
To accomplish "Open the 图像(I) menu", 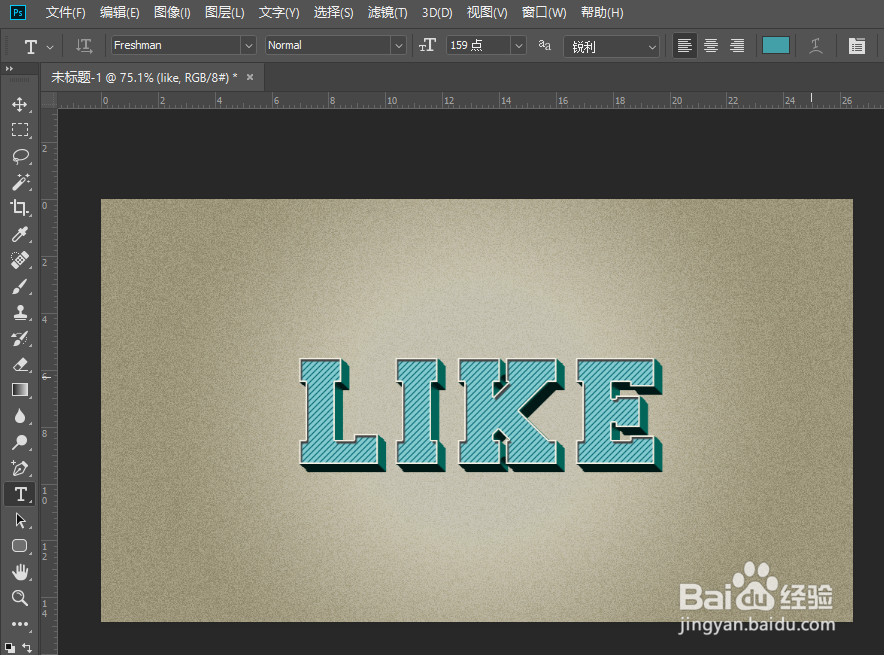I will (173, 12).
